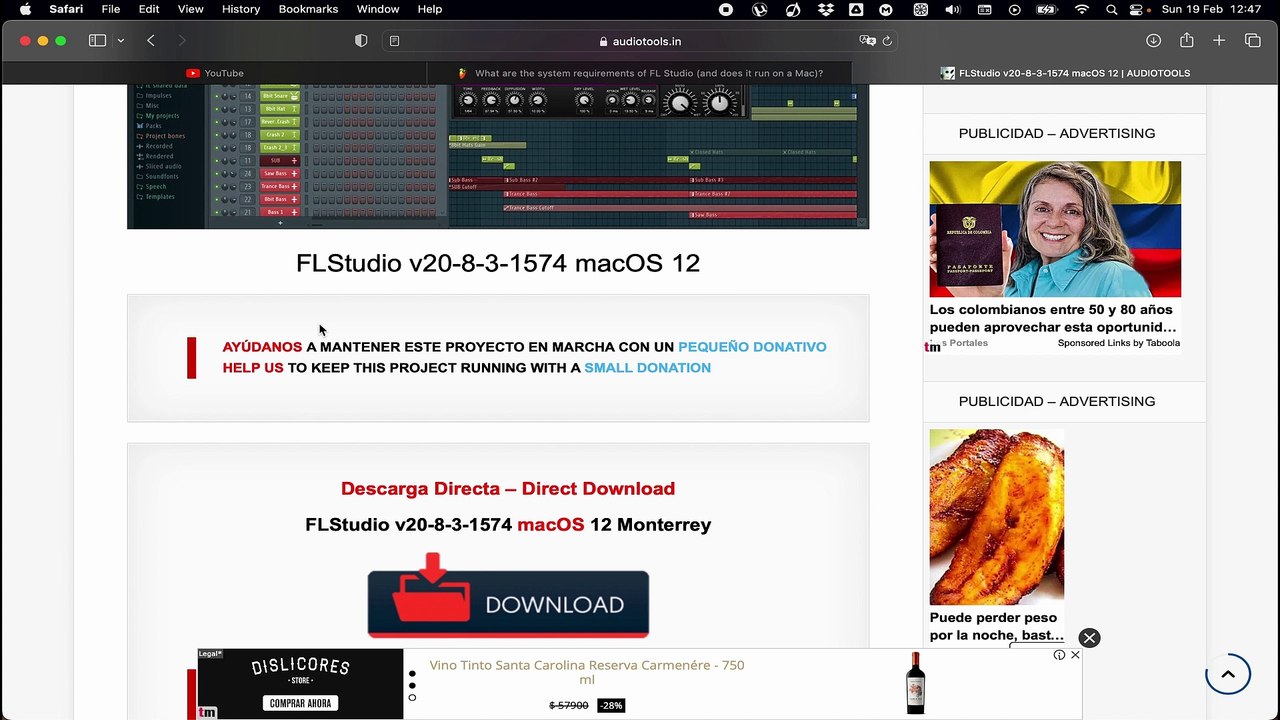Click the COMPRAR AHORA button

(x=300, y=703)
